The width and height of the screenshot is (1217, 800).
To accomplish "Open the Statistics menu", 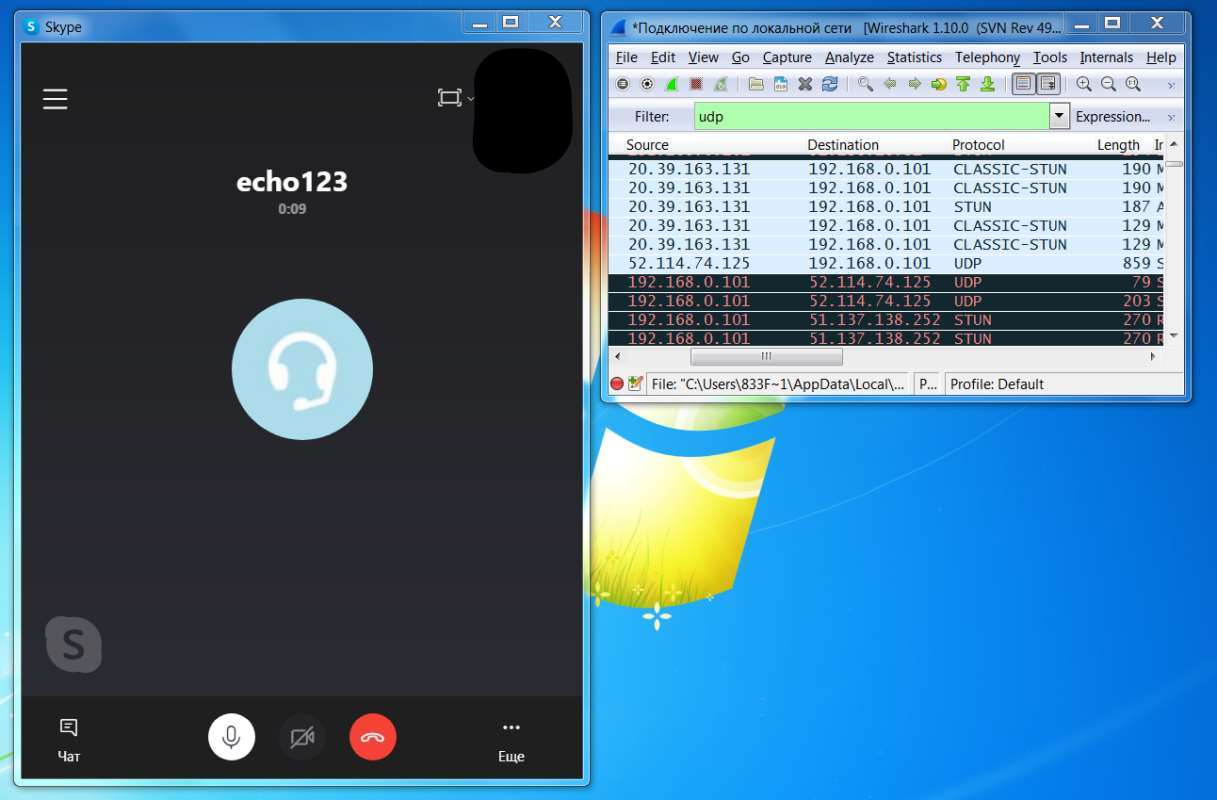I will (x=914, y=57).
